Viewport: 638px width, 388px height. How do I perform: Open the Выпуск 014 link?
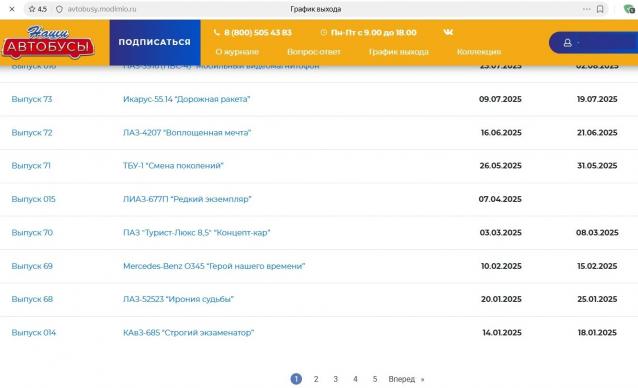point(34,333)
